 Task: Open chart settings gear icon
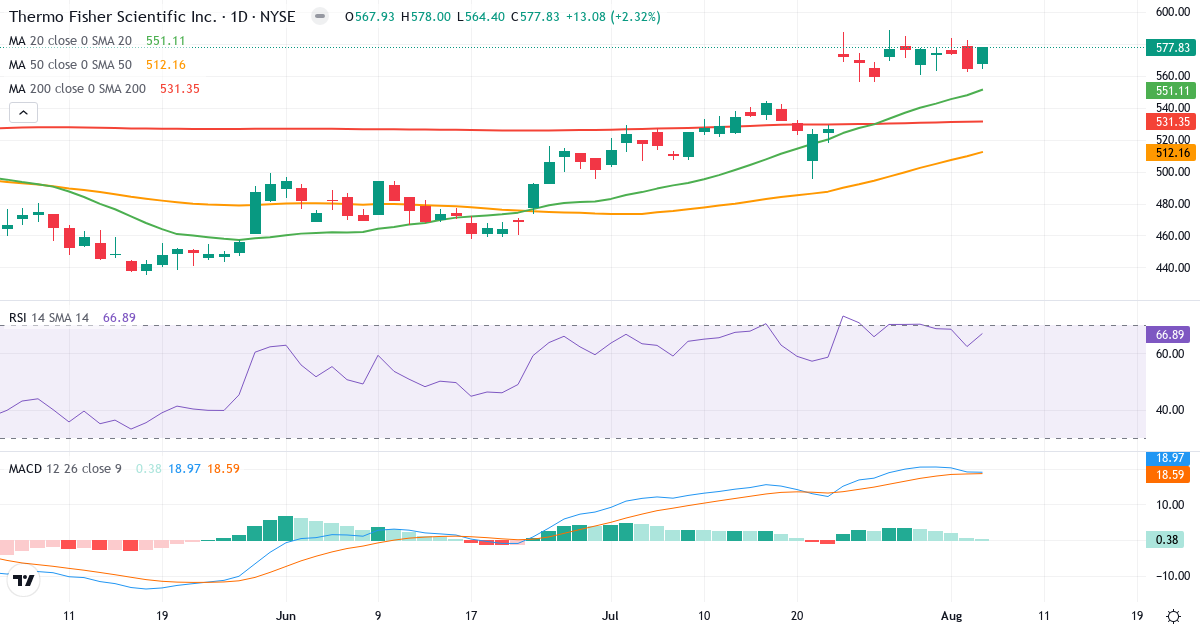tap(1172, 615)
